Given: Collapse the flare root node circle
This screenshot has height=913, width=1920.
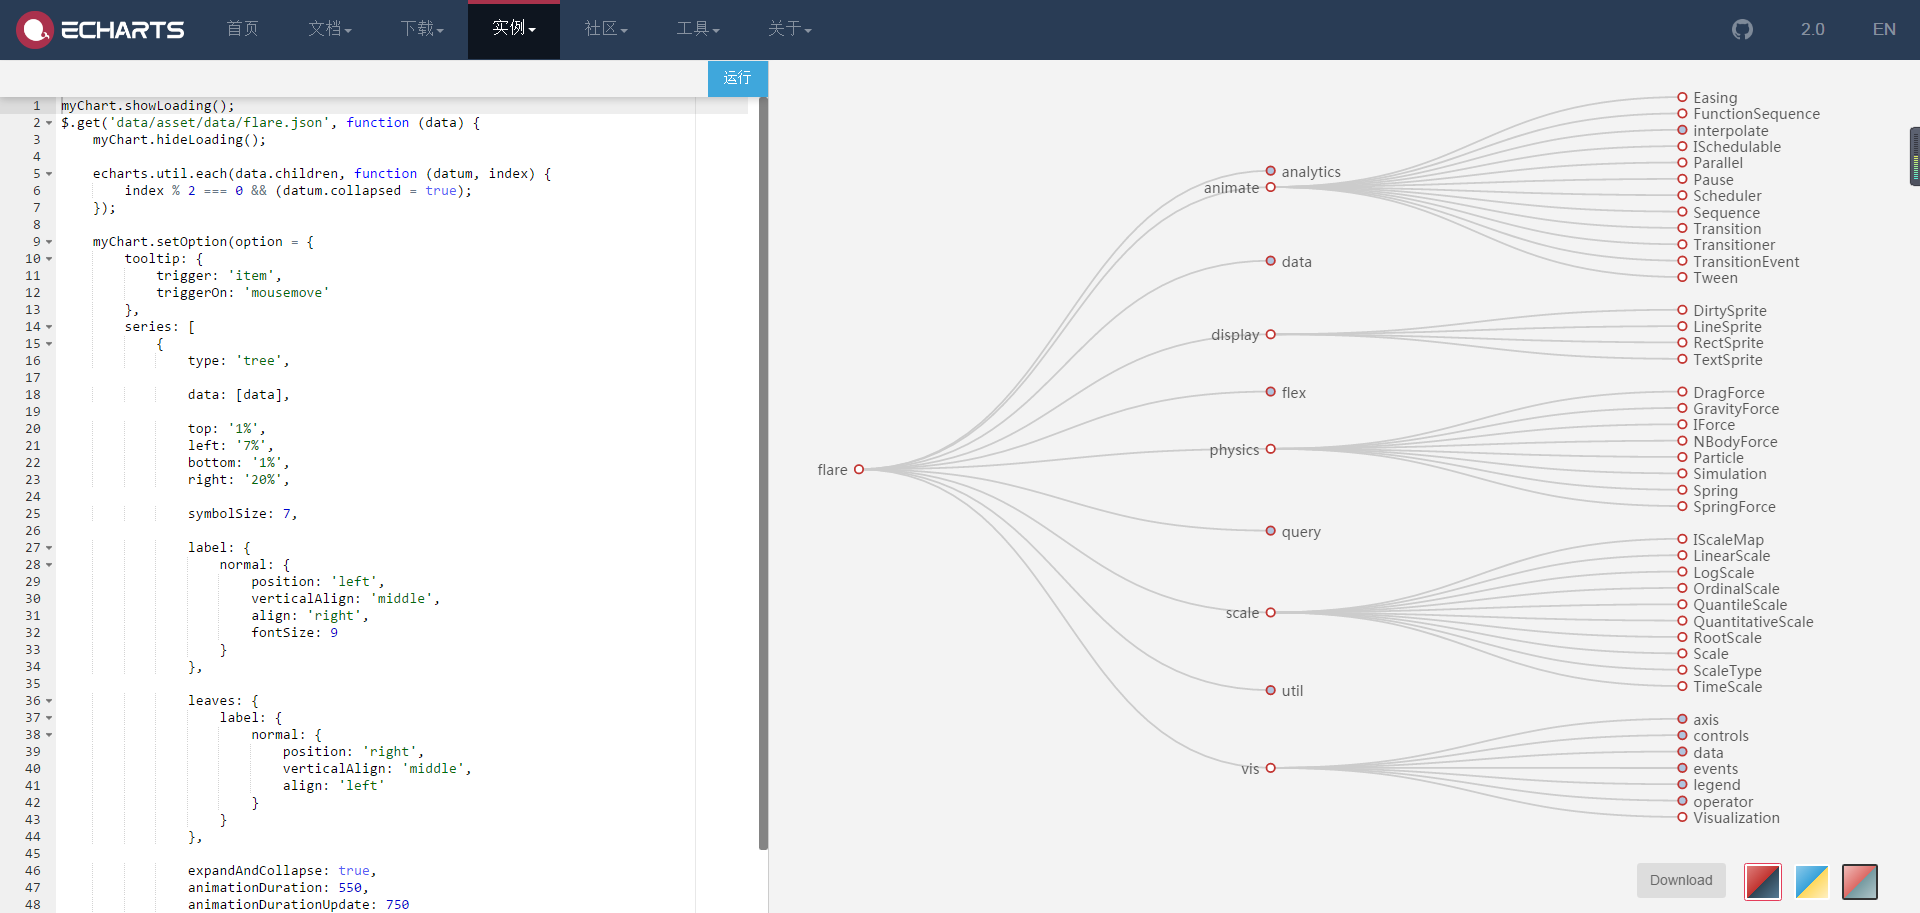Looking at the screenshot, I should (859, 469).
